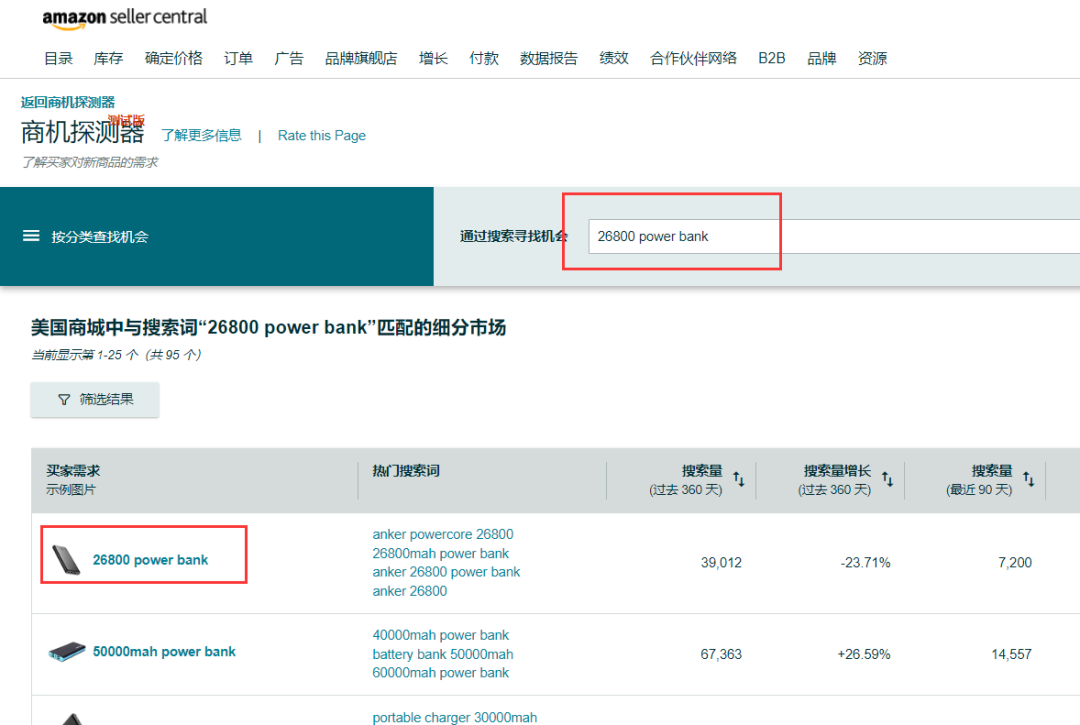Click the Rate this Page link
Screen dimensions: 1080x725
pyautogui.click(x=322, y=136)
